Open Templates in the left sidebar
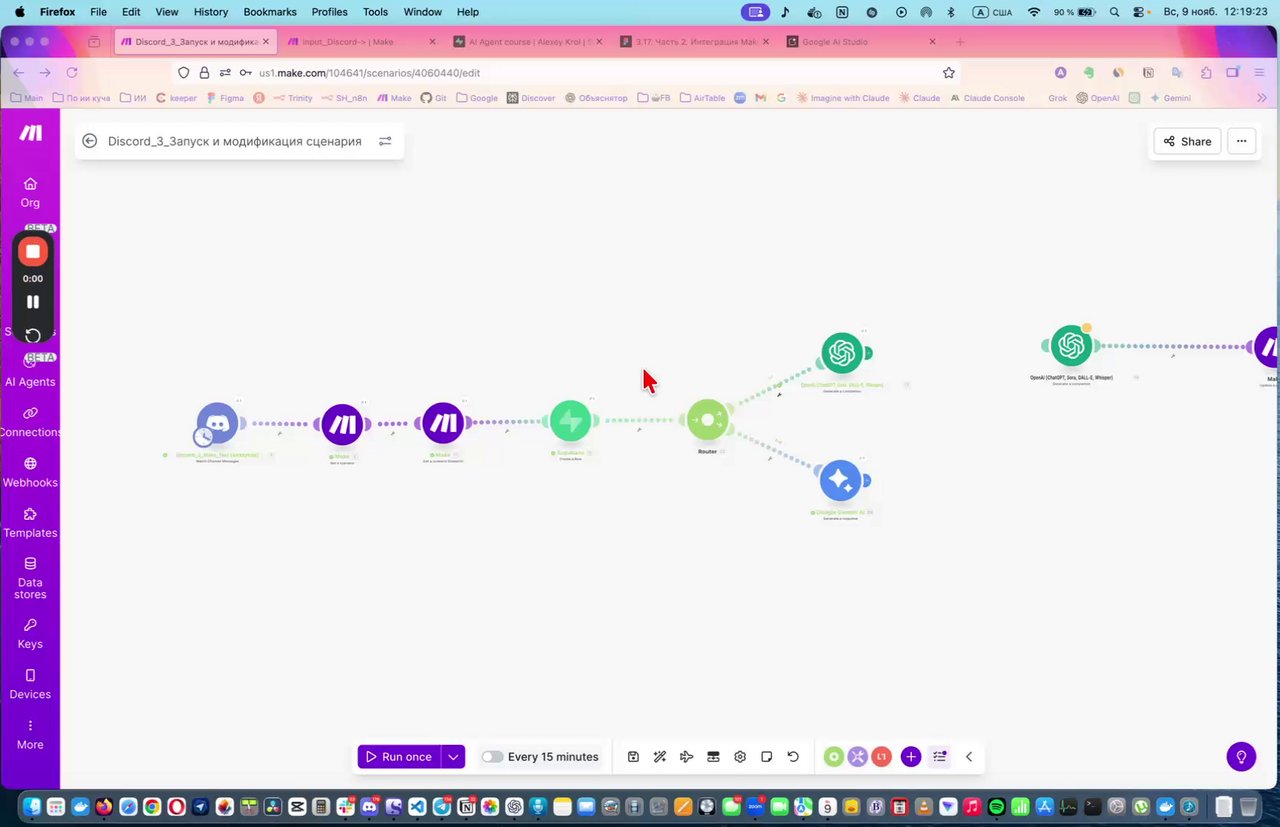The width and height of the screenshot is (1280, 827). click(30, 523)
